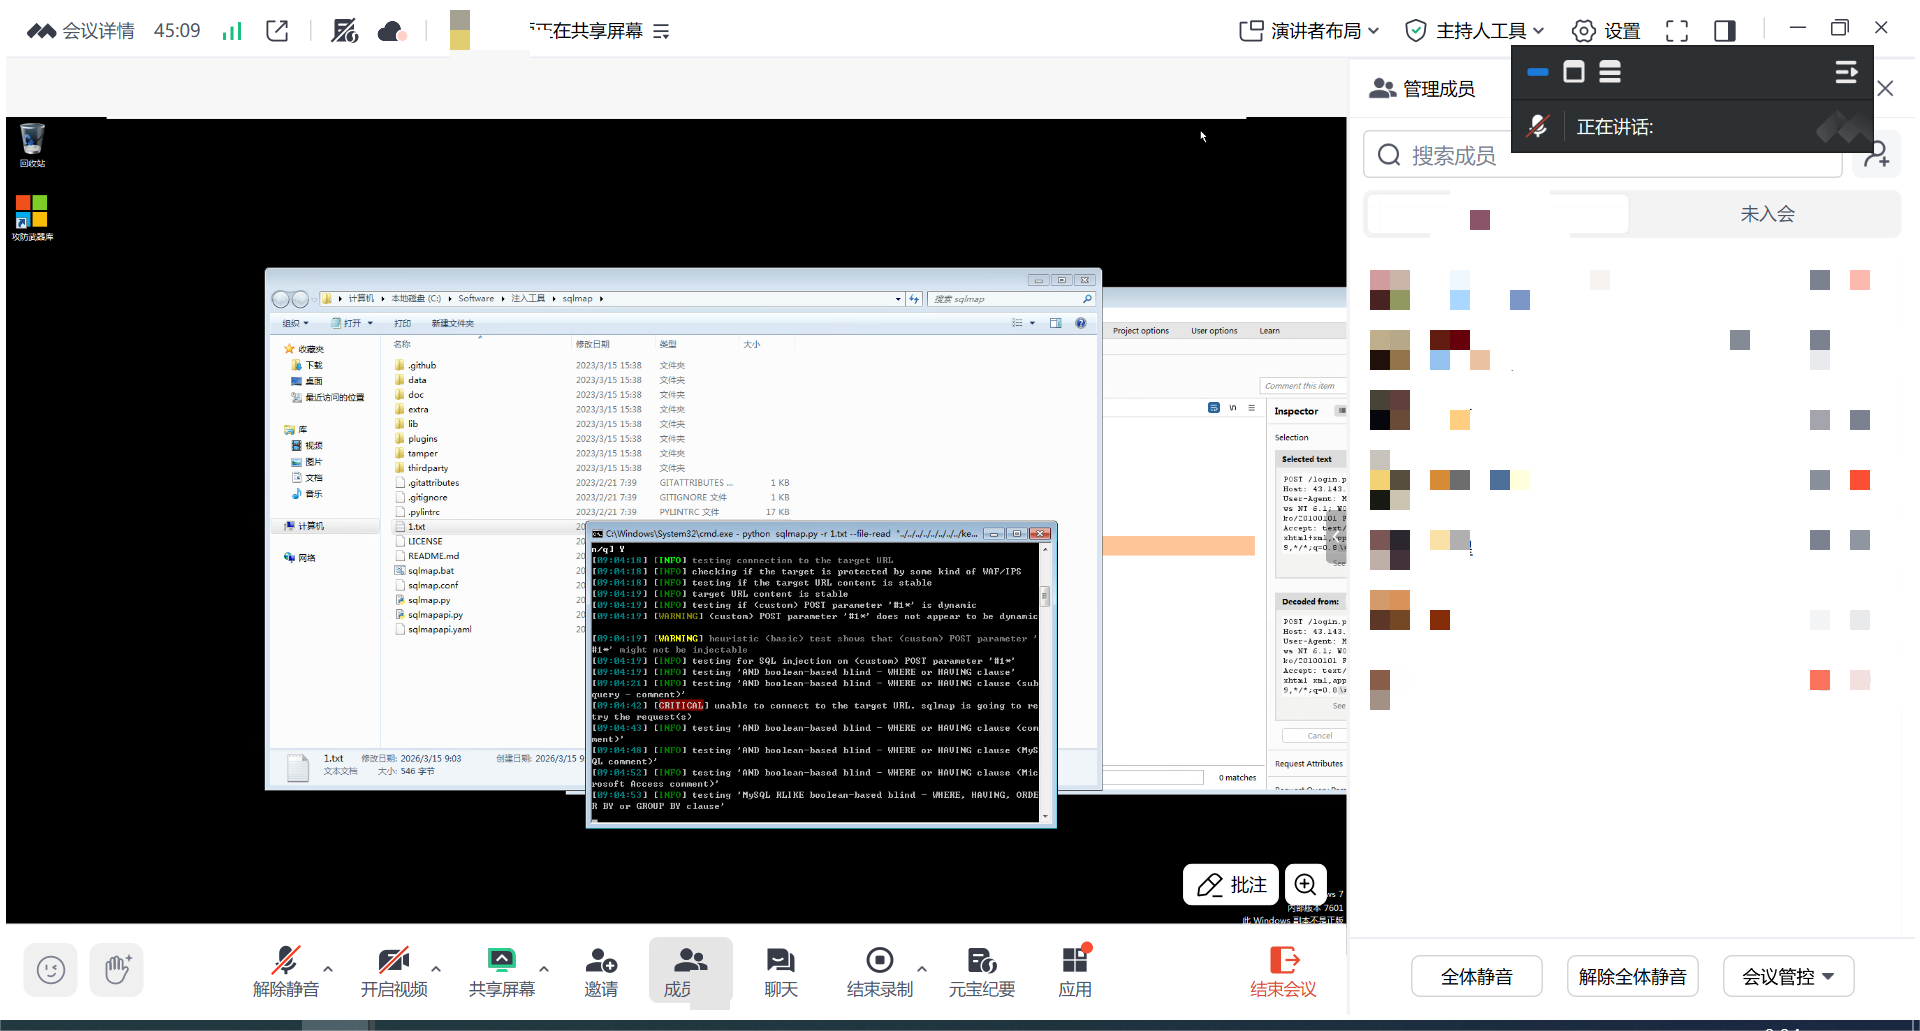Open the host tools dropdown

pos(1475,31)
